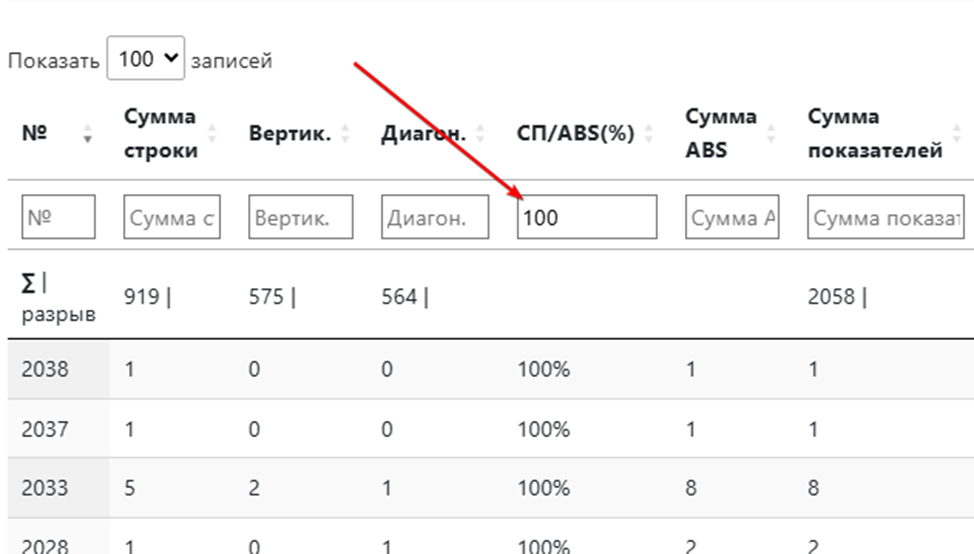Sort table by Сумма строки header
974x554 pixels.
161,134
